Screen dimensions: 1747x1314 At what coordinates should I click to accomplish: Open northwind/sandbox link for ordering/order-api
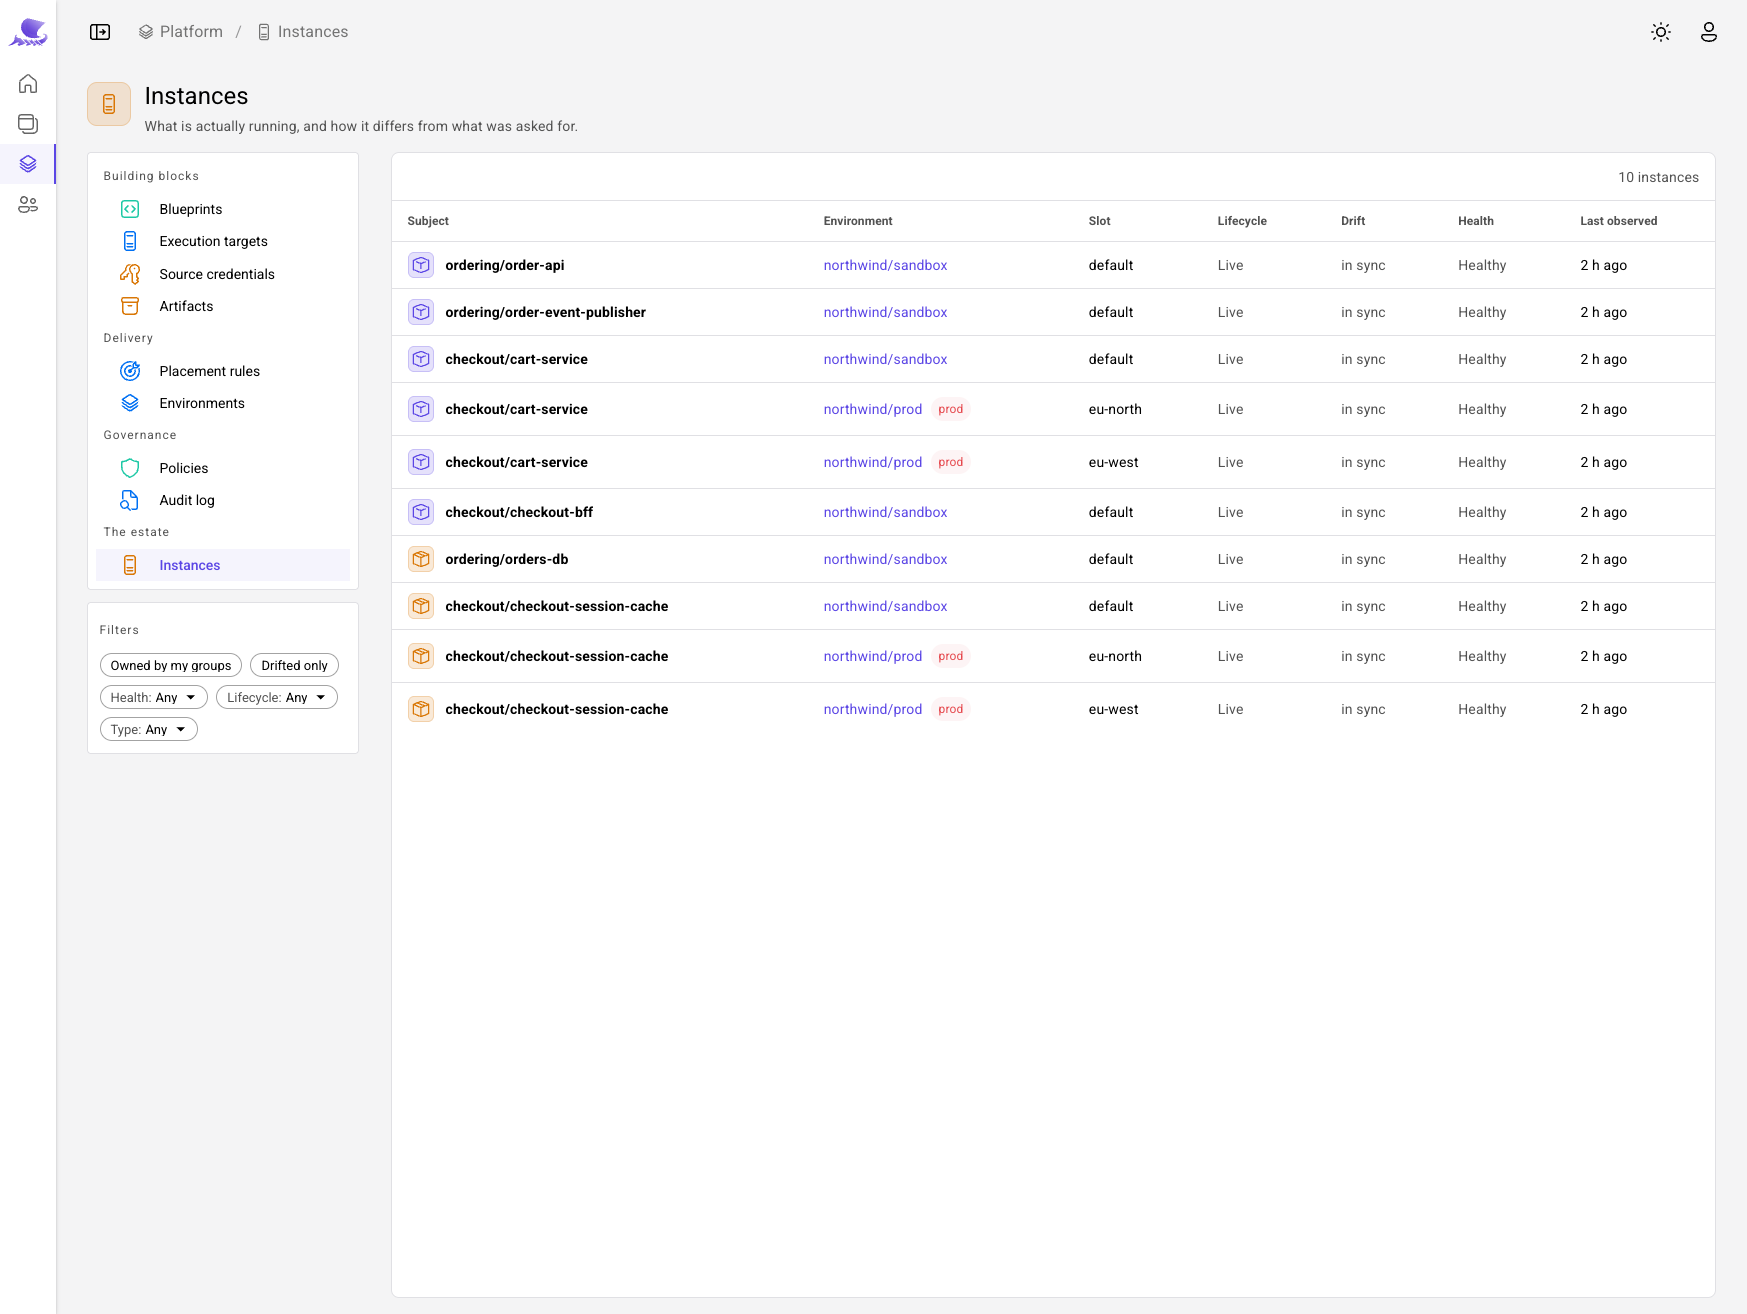(885, 265)
